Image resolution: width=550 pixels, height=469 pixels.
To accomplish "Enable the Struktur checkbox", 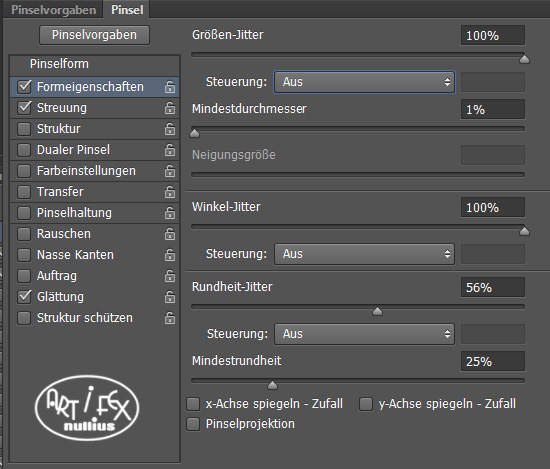I will coord(24,129).
